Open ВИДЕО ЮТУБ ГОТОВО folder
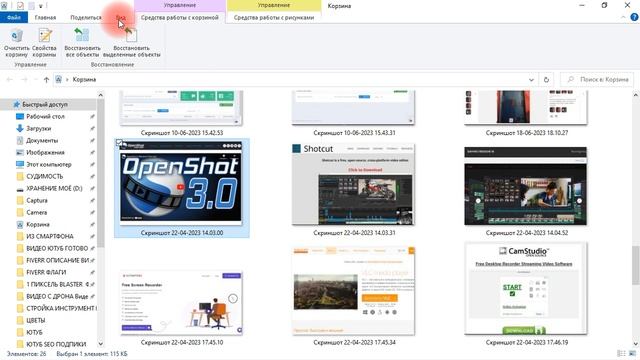640x360 pixels. coord(57,248)
